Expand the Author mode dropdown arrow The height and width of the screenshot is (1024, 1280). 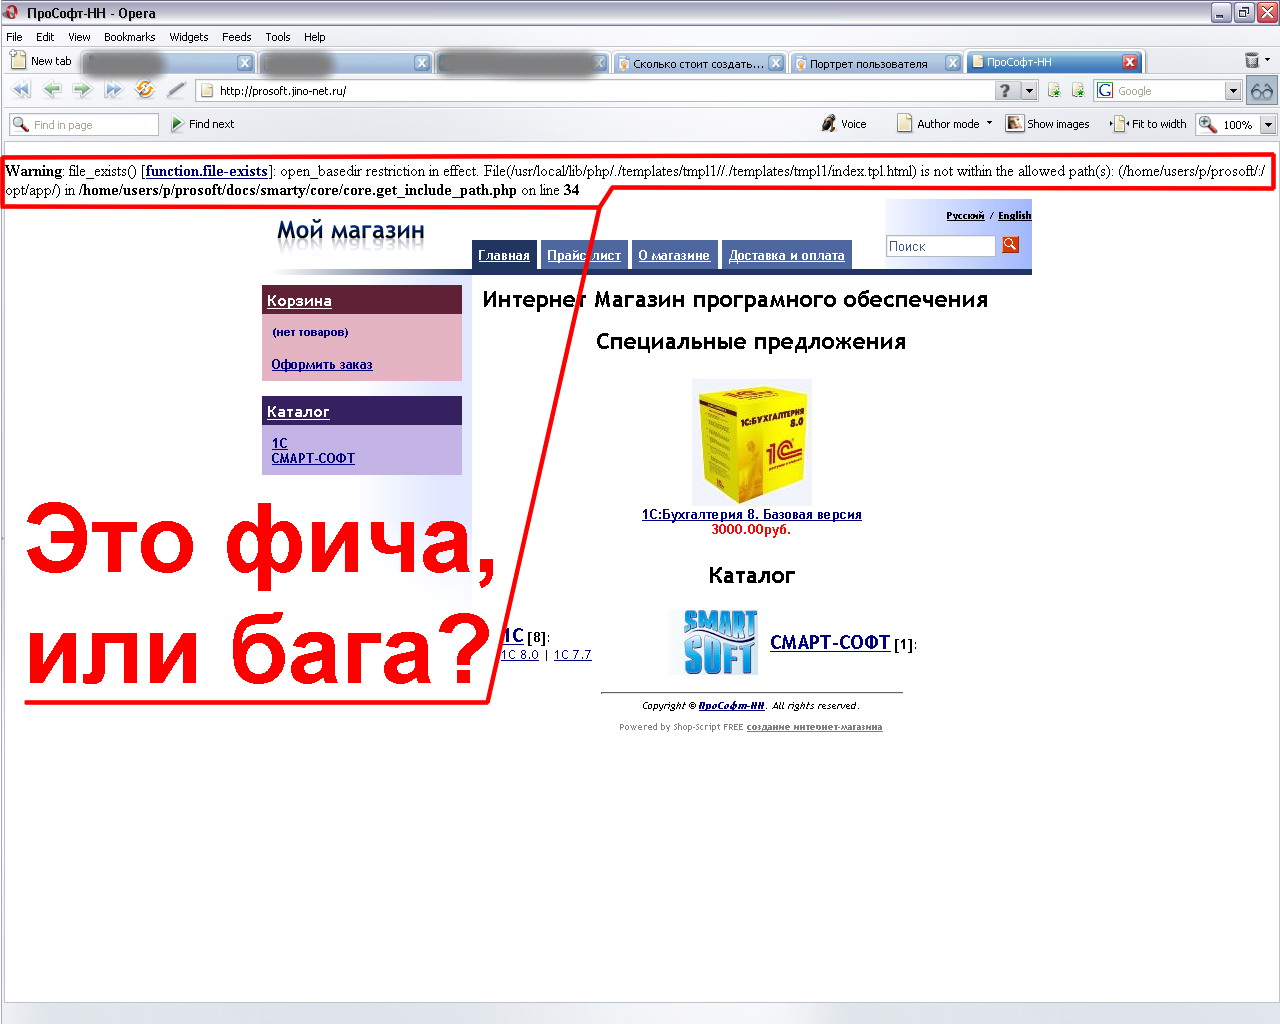(989, 124)
